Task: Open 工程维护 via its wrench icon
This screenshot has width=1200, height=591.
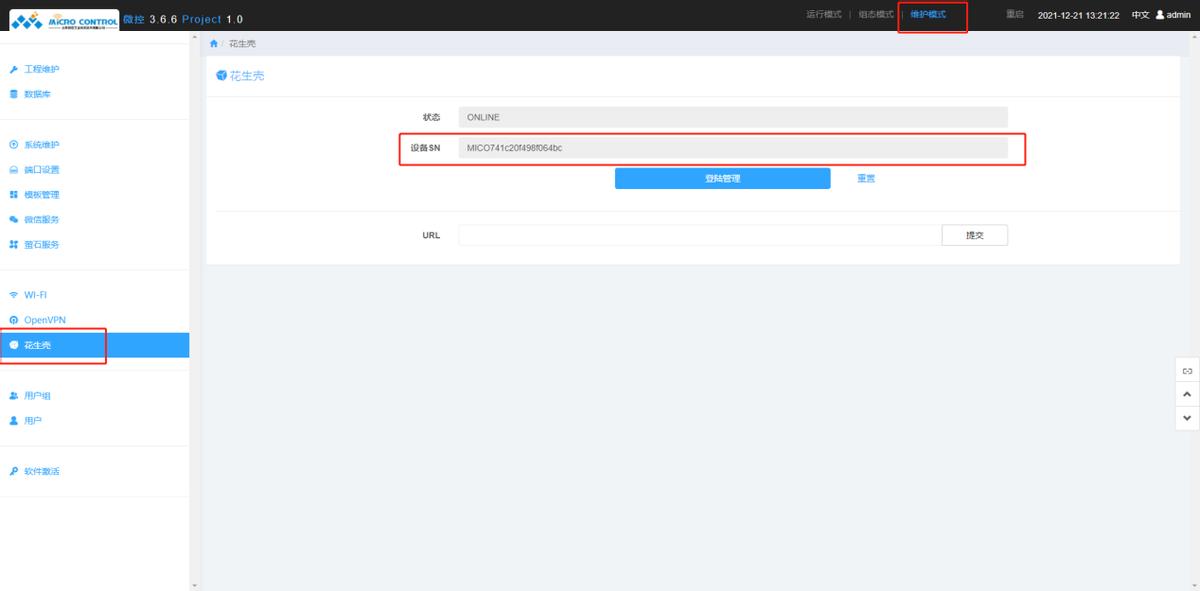Action: click(x=14, y=69)
